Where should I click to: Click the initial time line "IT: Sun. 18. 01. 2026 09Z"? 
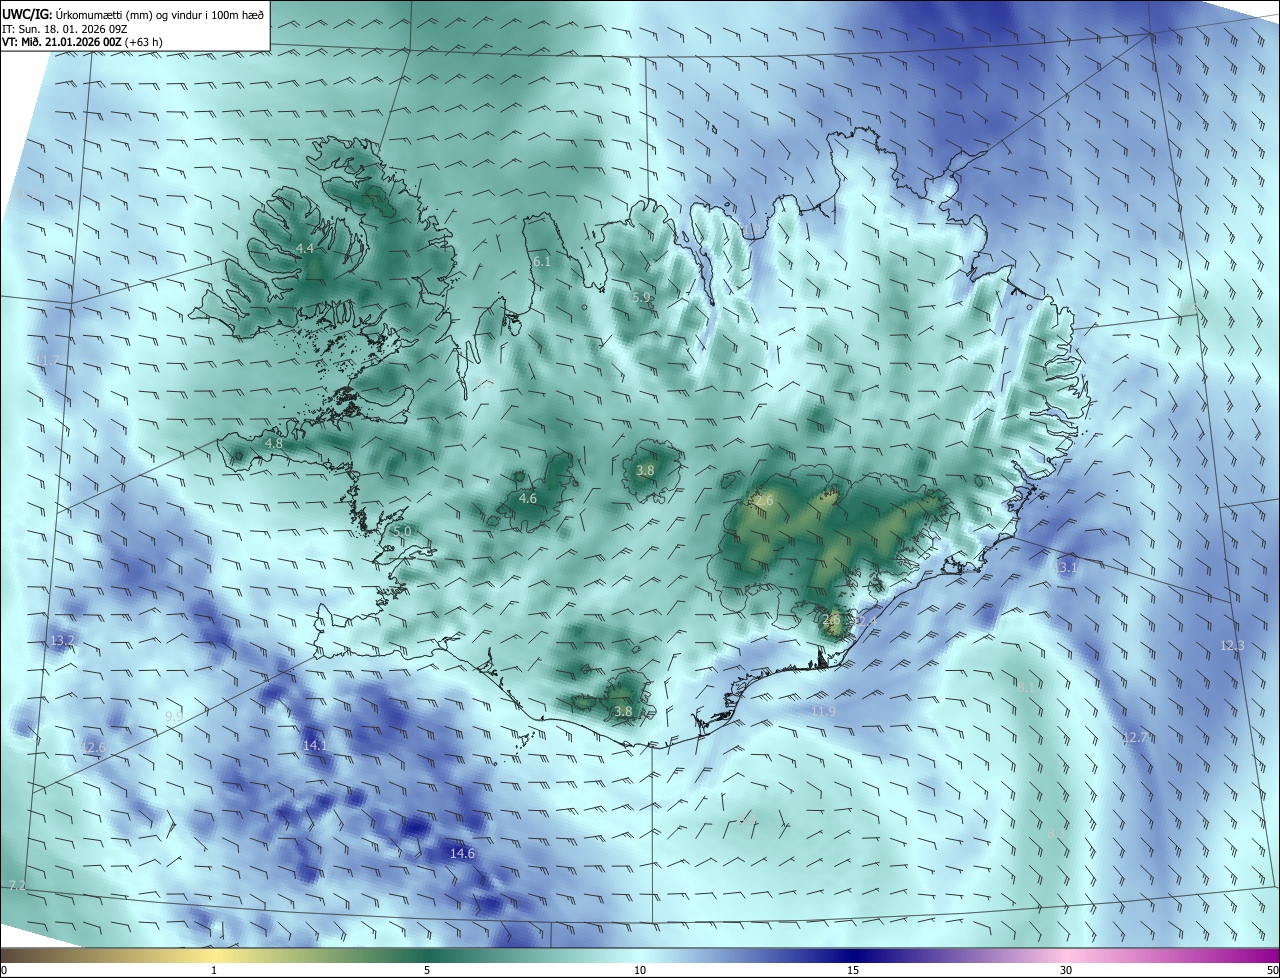pos(65,28)
